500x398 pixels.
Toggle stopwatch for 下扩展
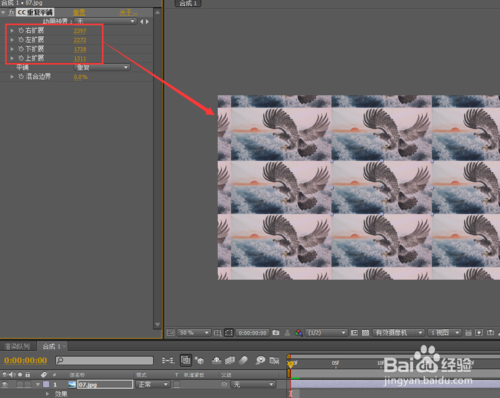click(x=21, y=49)
